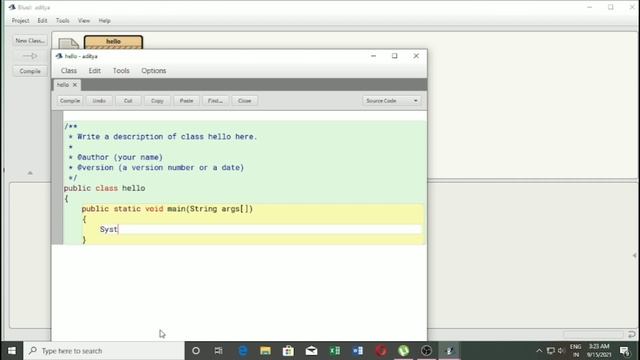Open Task View on the taskbar

click(219, 351)
